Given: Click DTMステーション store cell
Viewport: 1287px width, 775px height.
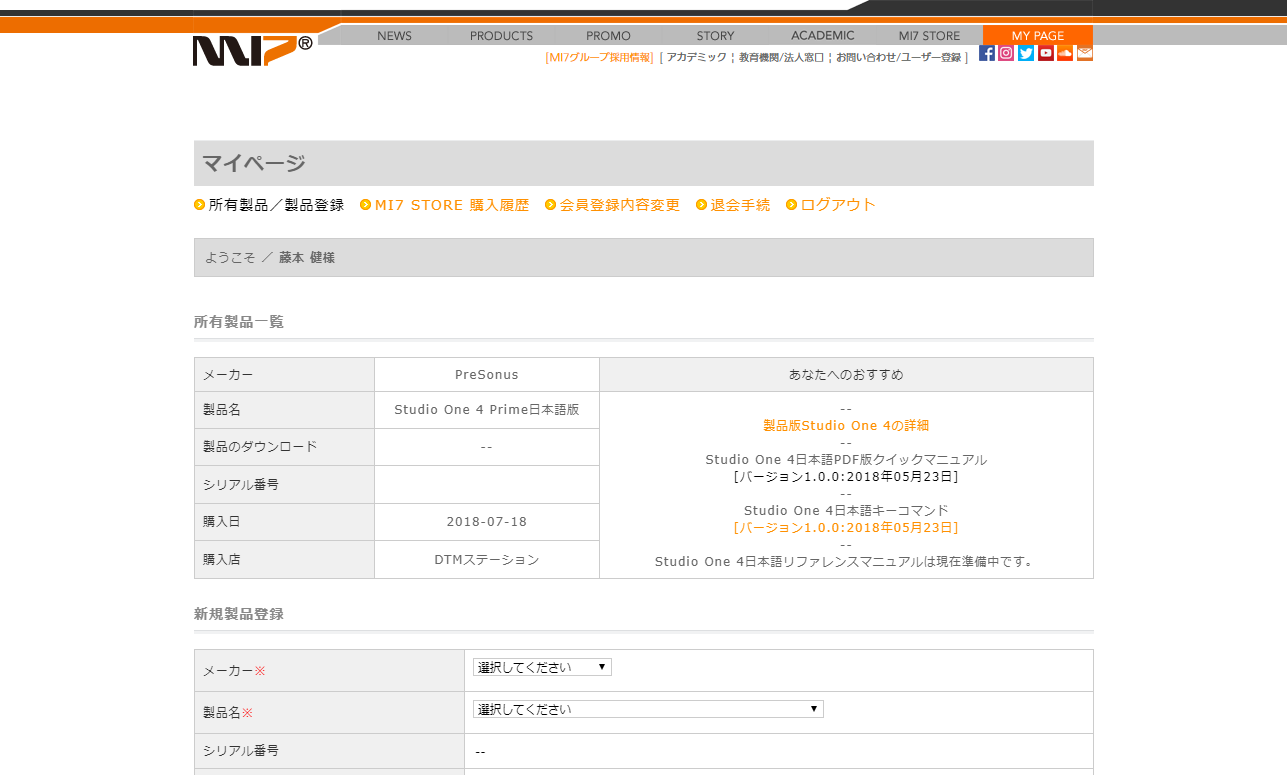Looking at the screenshot, I should click(x=487, y=560).
